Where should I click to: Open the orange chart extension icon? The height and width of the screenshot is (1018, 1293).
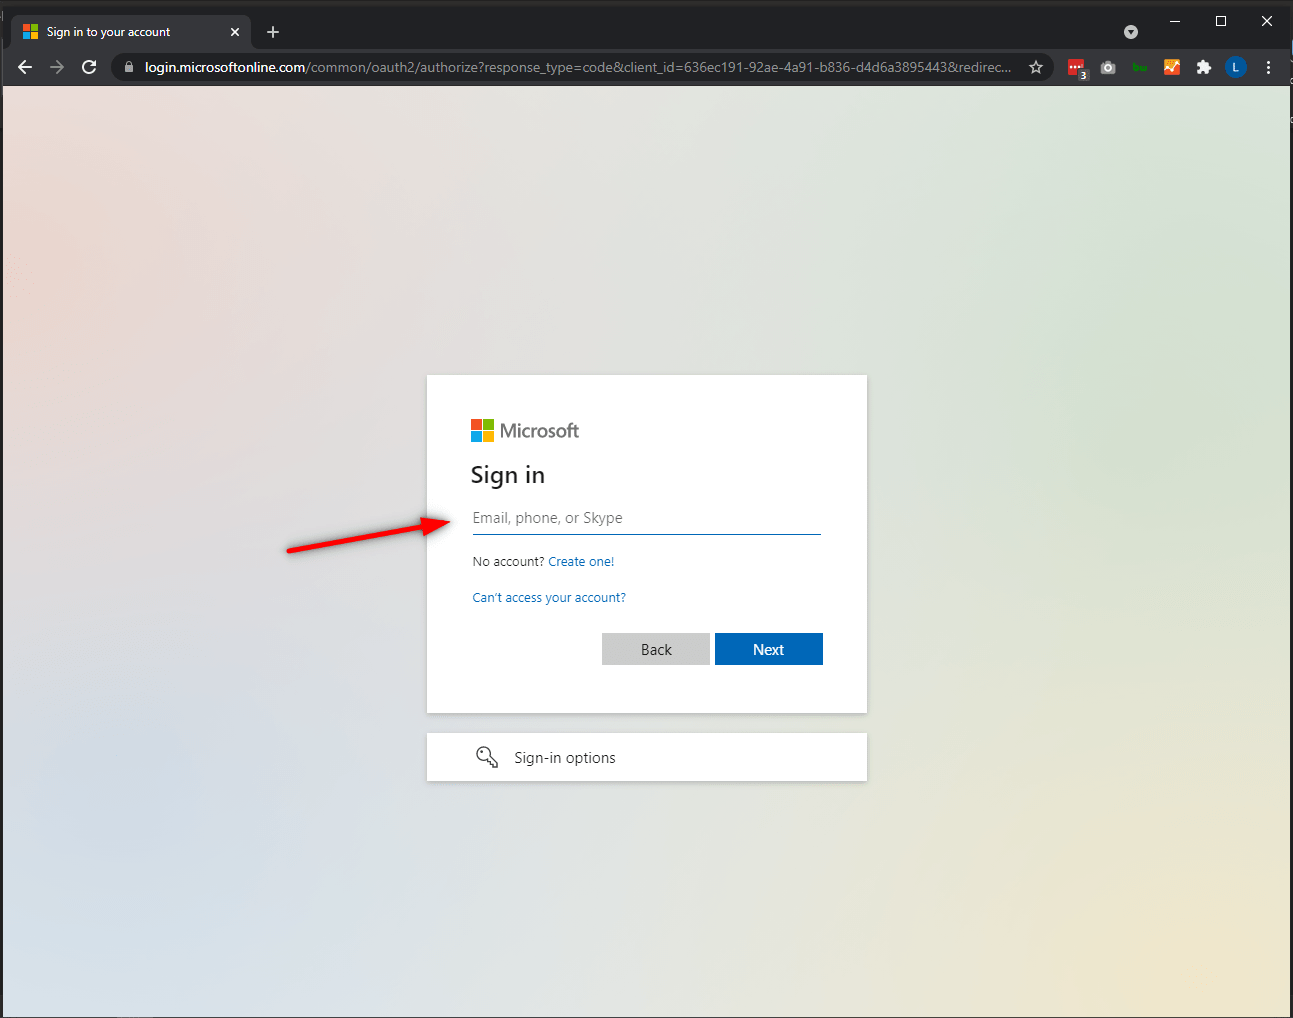point(1172,67)
